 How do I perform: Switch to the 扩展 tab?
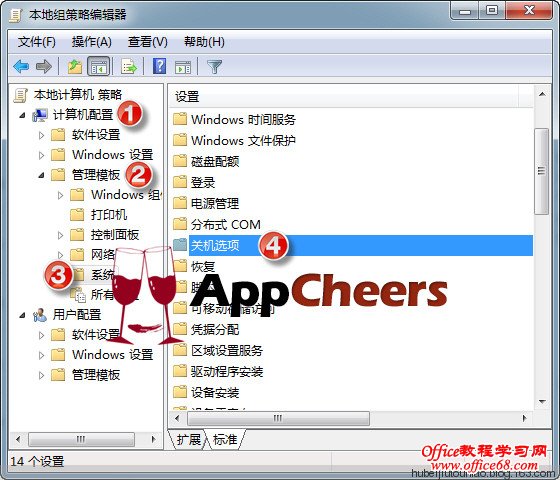click(189, 440)
